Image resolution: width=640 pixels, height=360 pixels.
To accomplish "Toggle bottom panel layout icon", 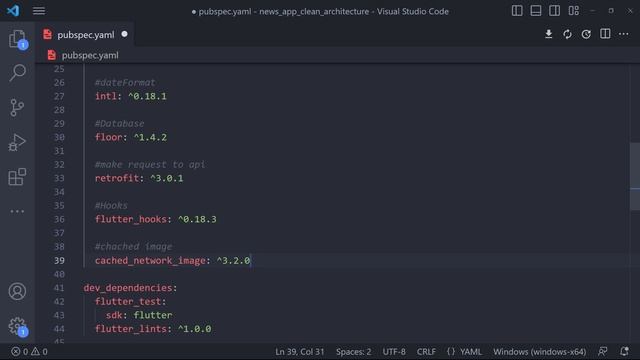I will pyautogui.click(x=536, y=11).
